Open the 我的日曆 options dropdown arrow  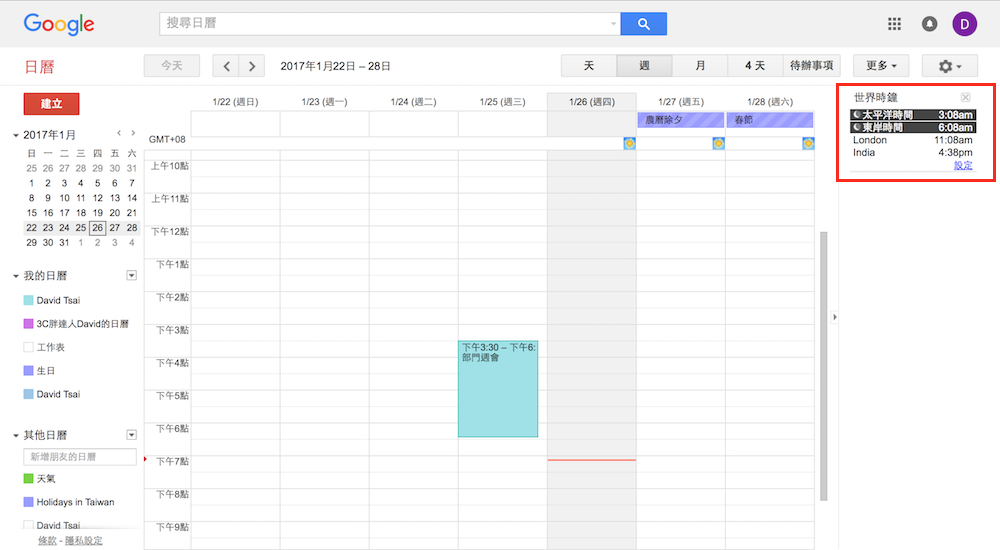pos(131,275)
